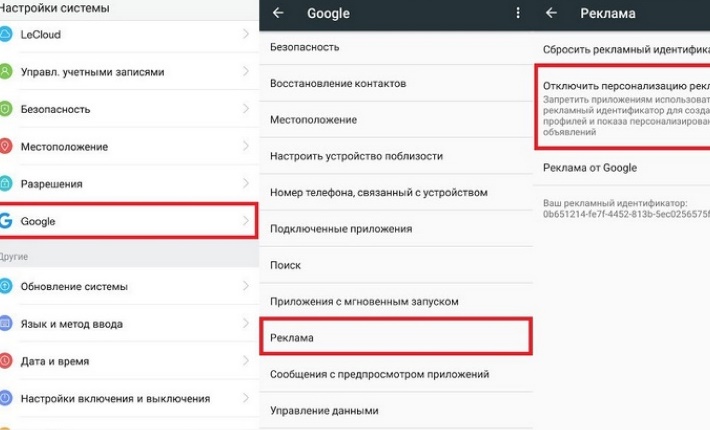Open chevron on system Безопасность row
The height and width of the screenshot is (430, 710).
click(246, 109)
